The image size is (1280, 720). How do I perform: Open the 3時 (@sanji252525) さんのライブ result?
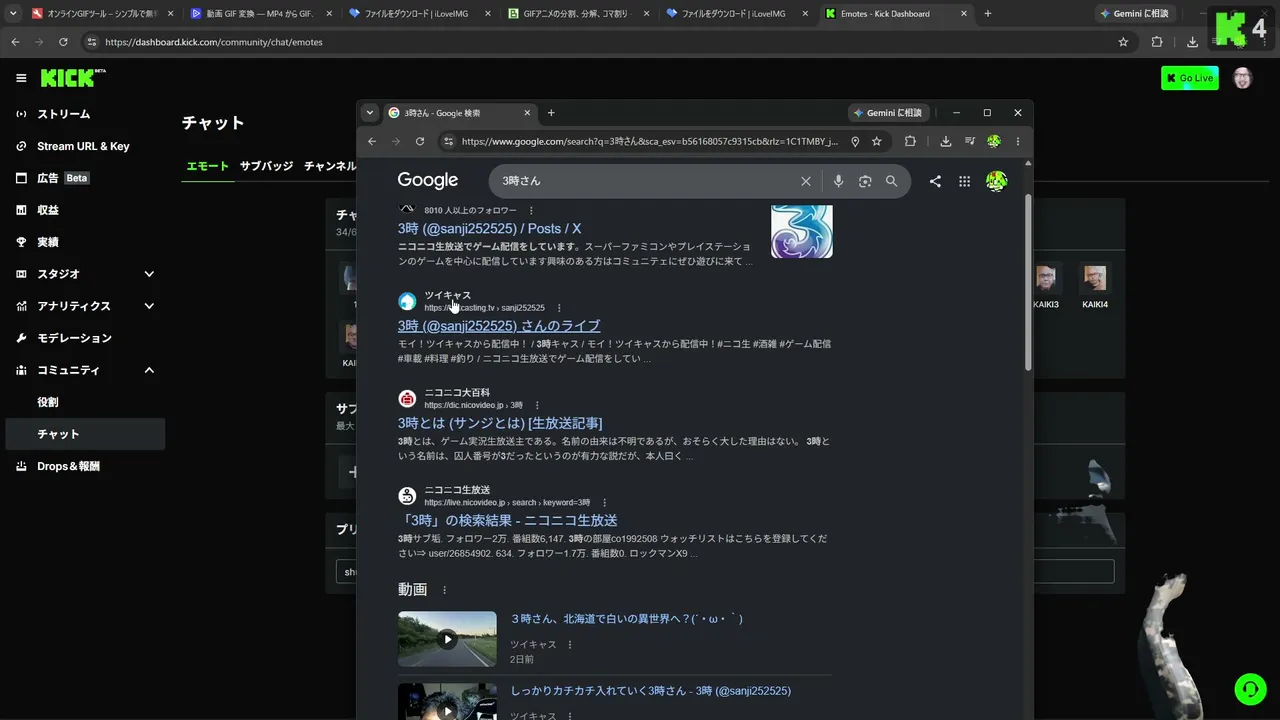tap(499, 326)
